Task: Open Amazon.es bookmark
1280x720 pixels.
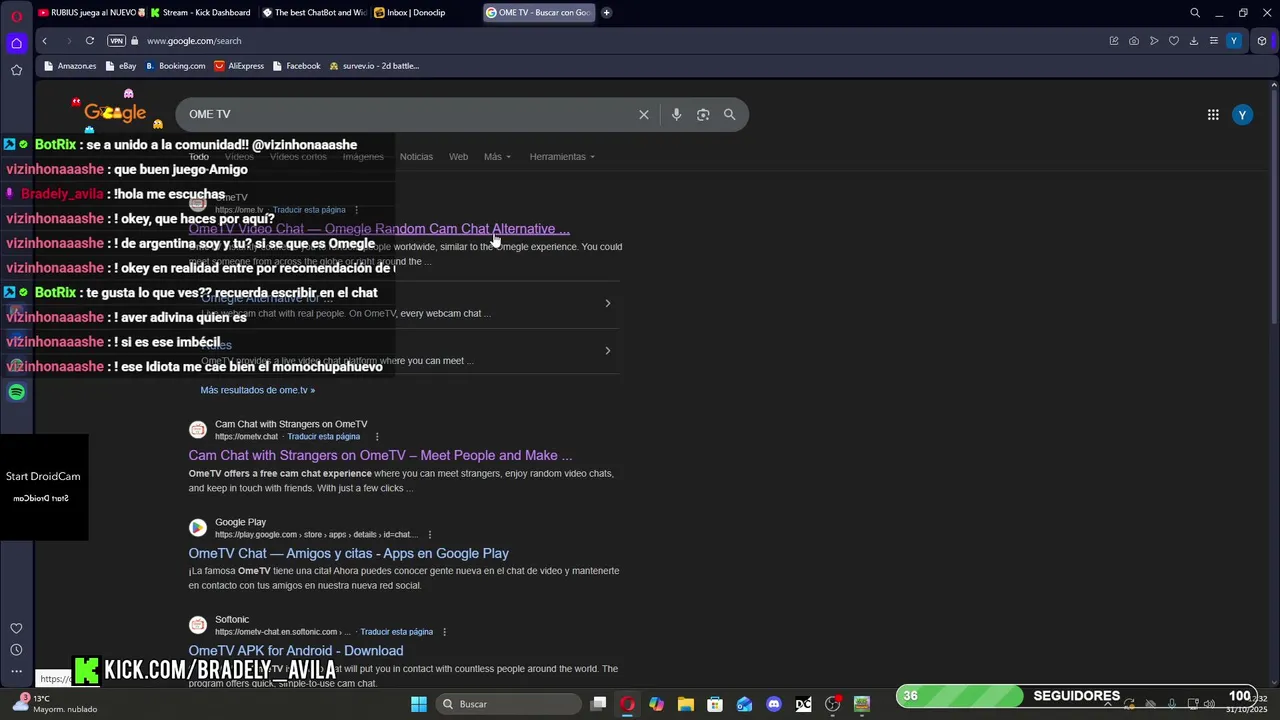Action: 70,66
